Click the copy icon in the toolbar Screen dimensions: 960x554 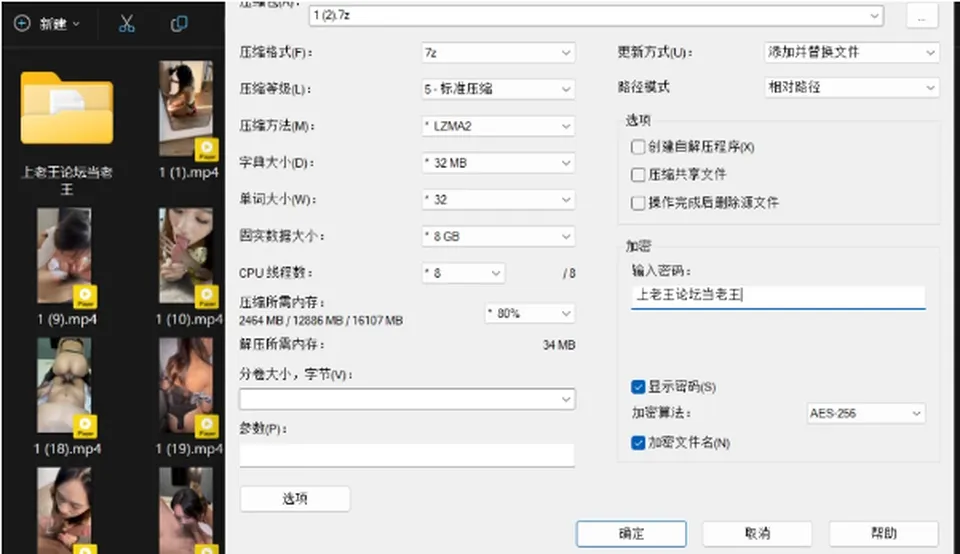[179, 24]
